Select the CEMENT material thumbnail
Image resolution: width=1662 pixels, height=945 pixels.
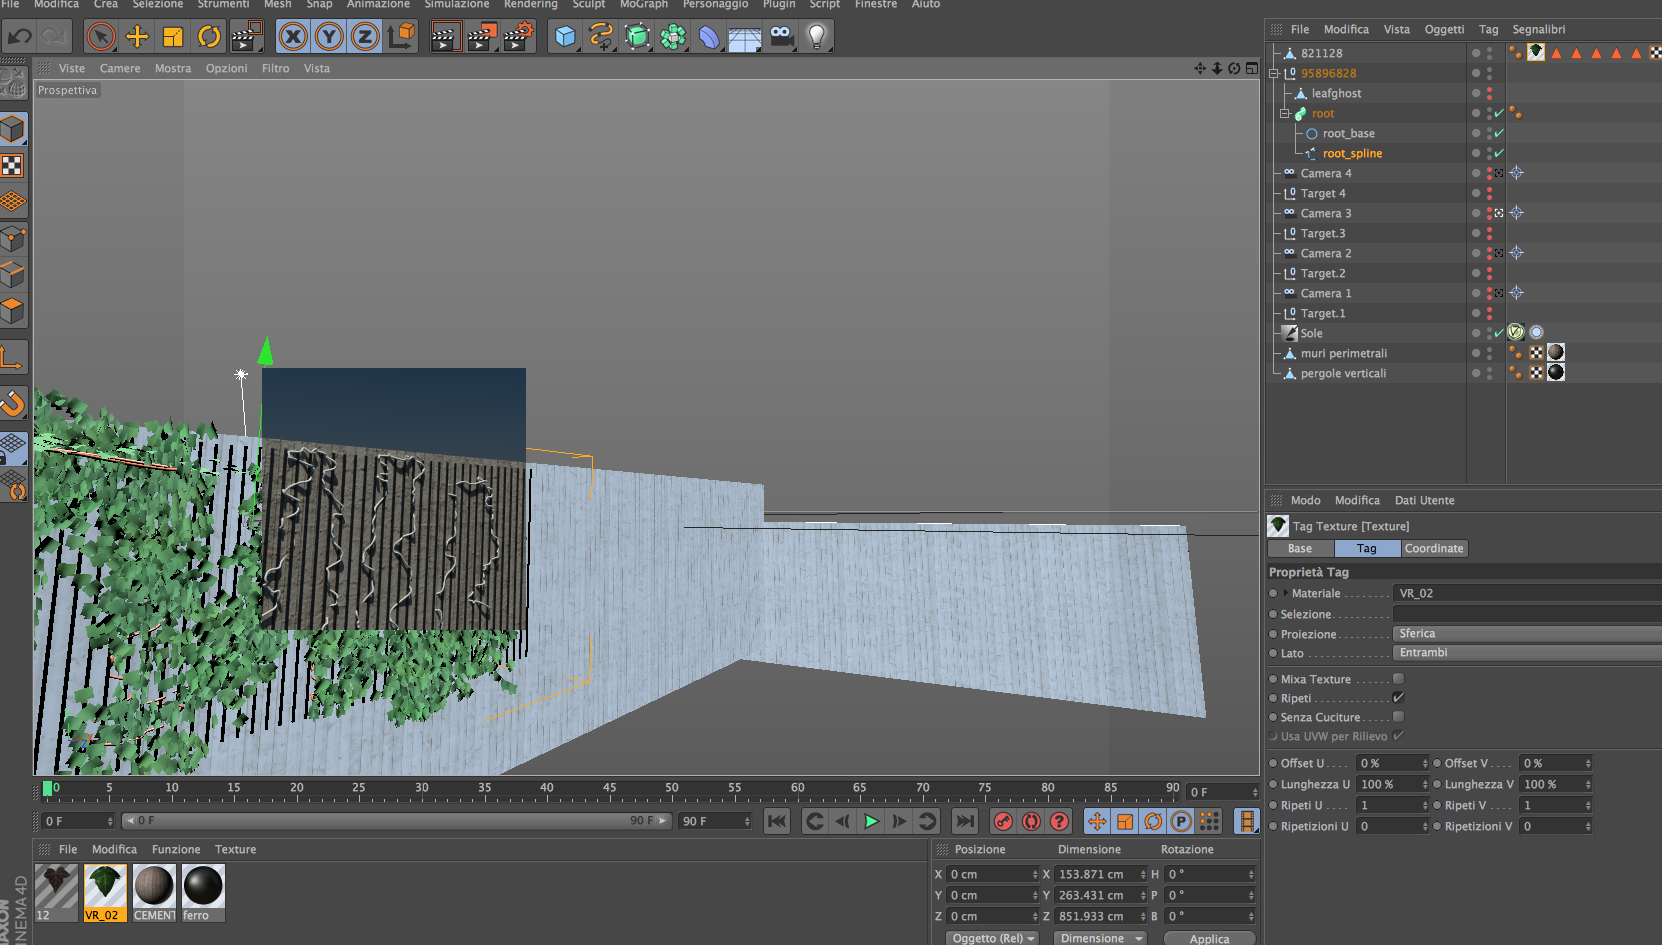154,887
